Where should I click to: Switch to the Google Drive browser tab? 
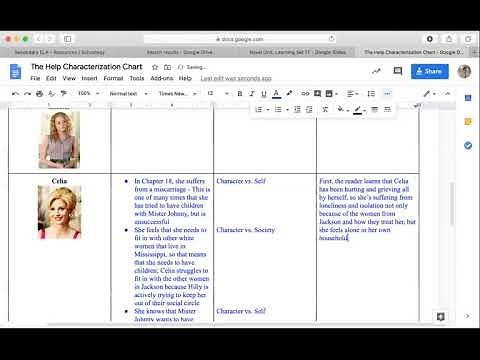click(x=180, y=52)
